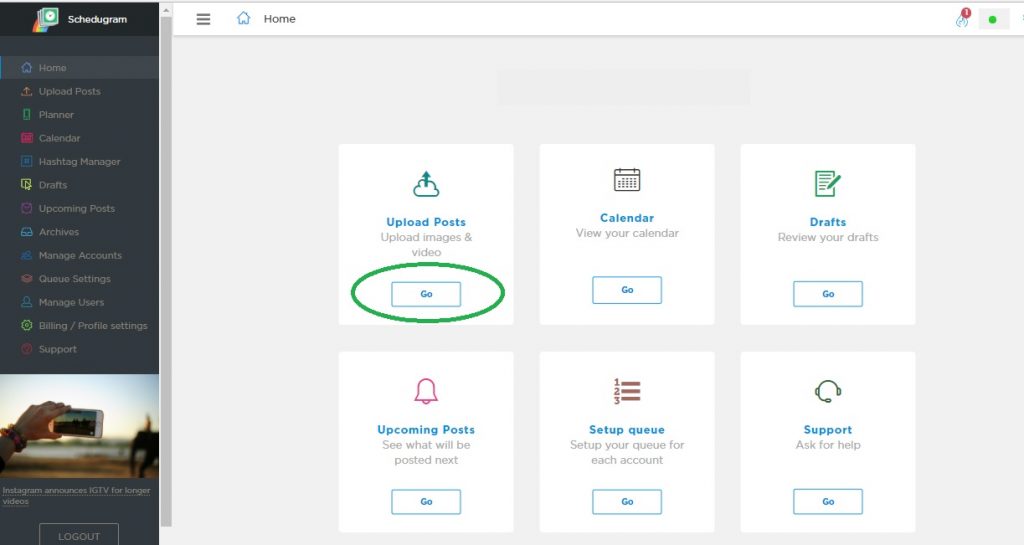Click 'Ask for help' description text
The image size is (1024, 545).
[827, 444]
